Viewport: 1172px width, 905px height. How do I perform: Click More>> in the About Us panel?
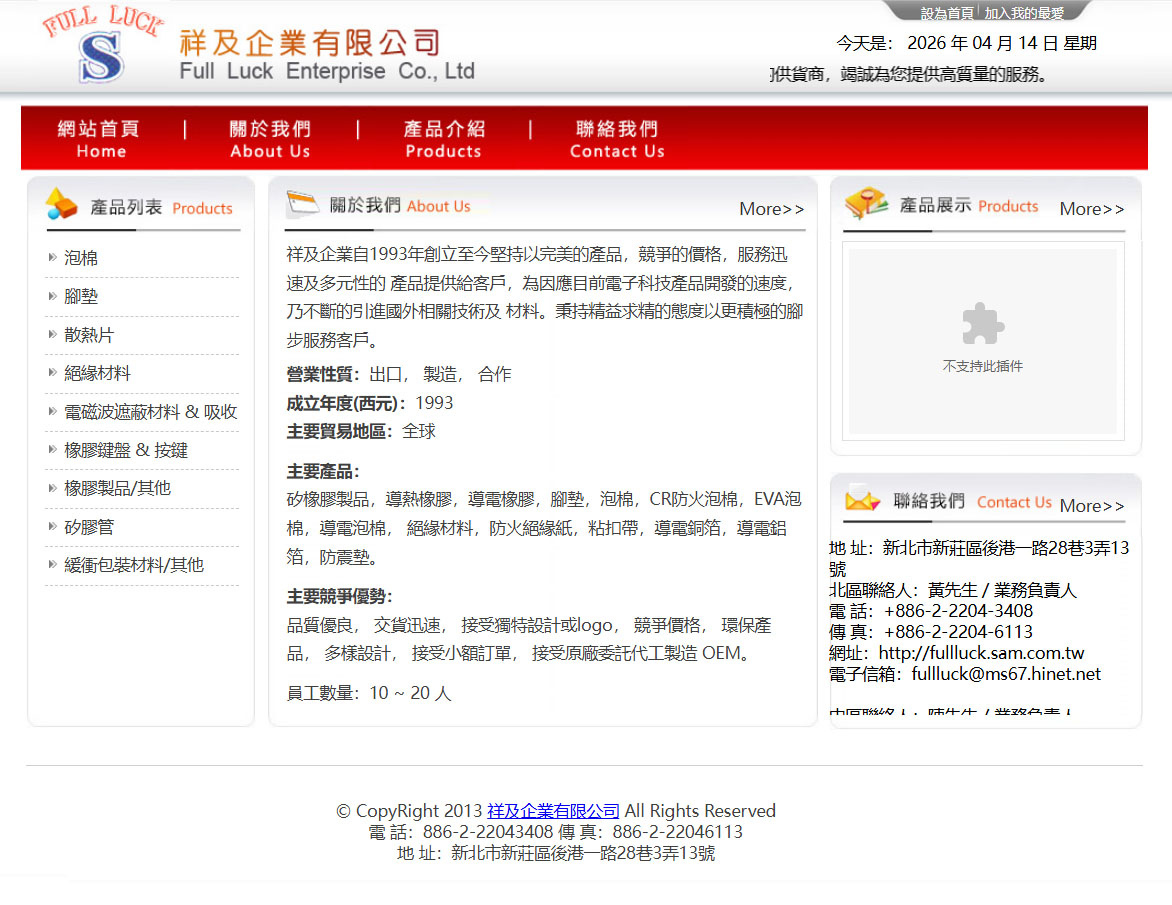click(771, 209)
